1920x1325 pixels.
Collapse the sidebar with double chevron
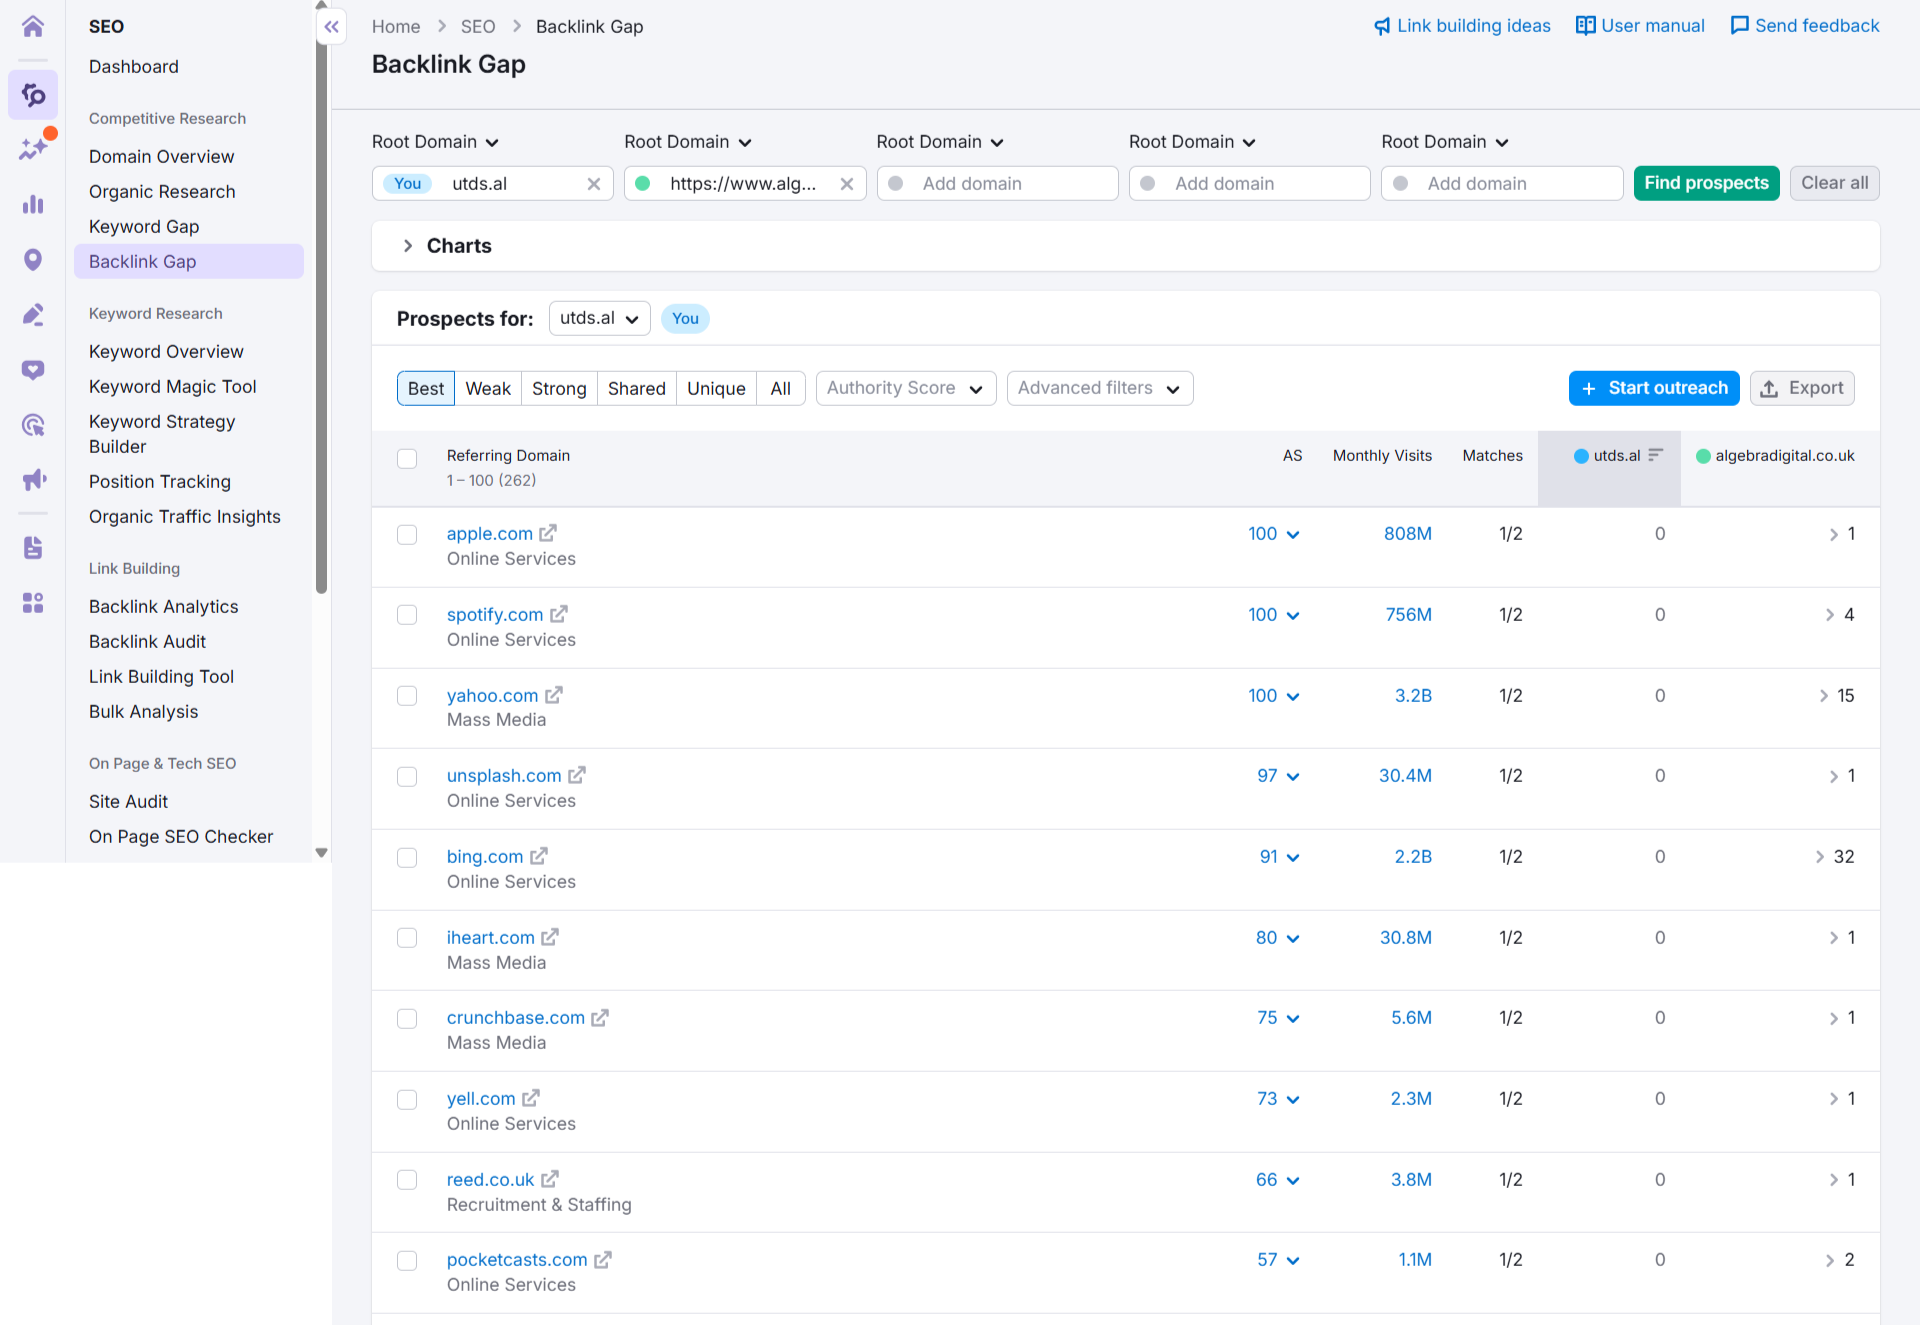point(332,27)
